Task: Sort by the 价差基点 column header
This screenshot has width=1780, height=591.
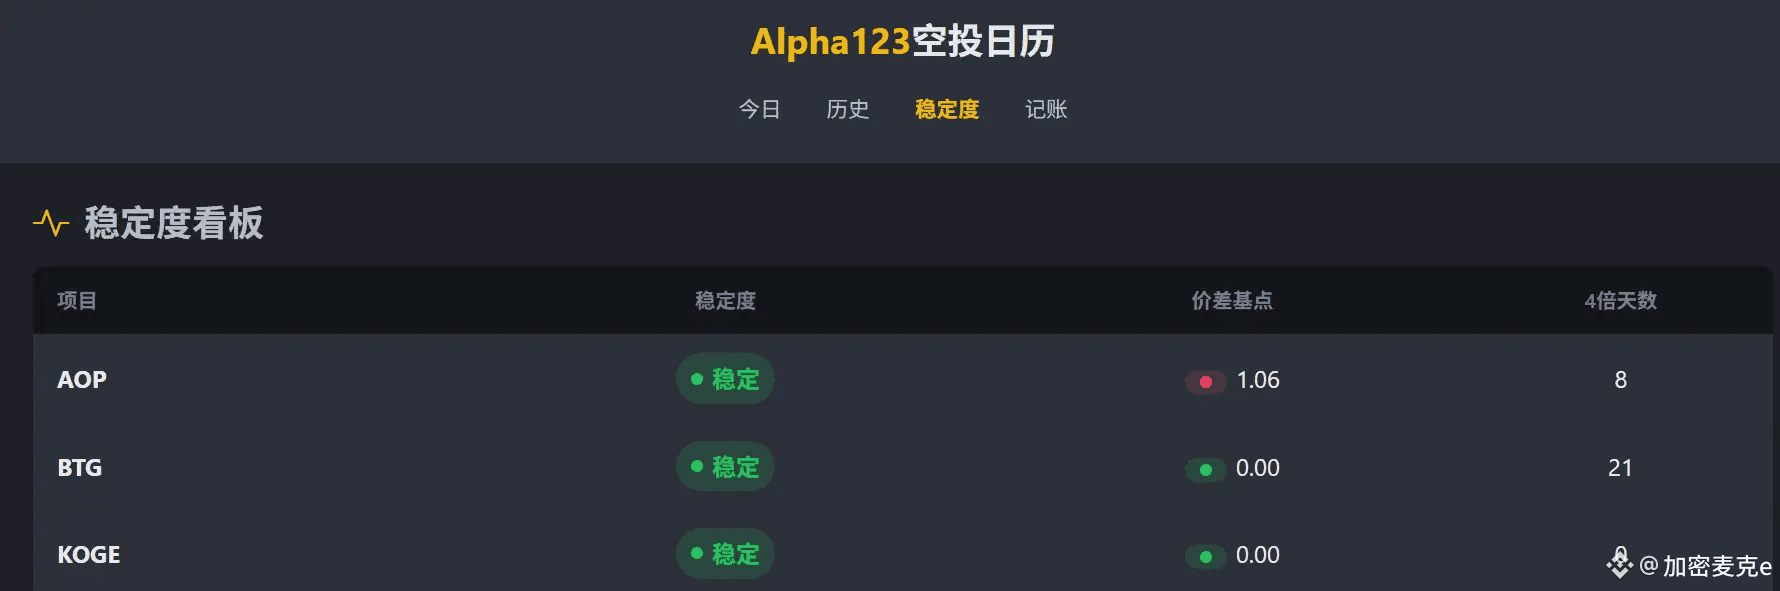Action: pos(1232,301)
